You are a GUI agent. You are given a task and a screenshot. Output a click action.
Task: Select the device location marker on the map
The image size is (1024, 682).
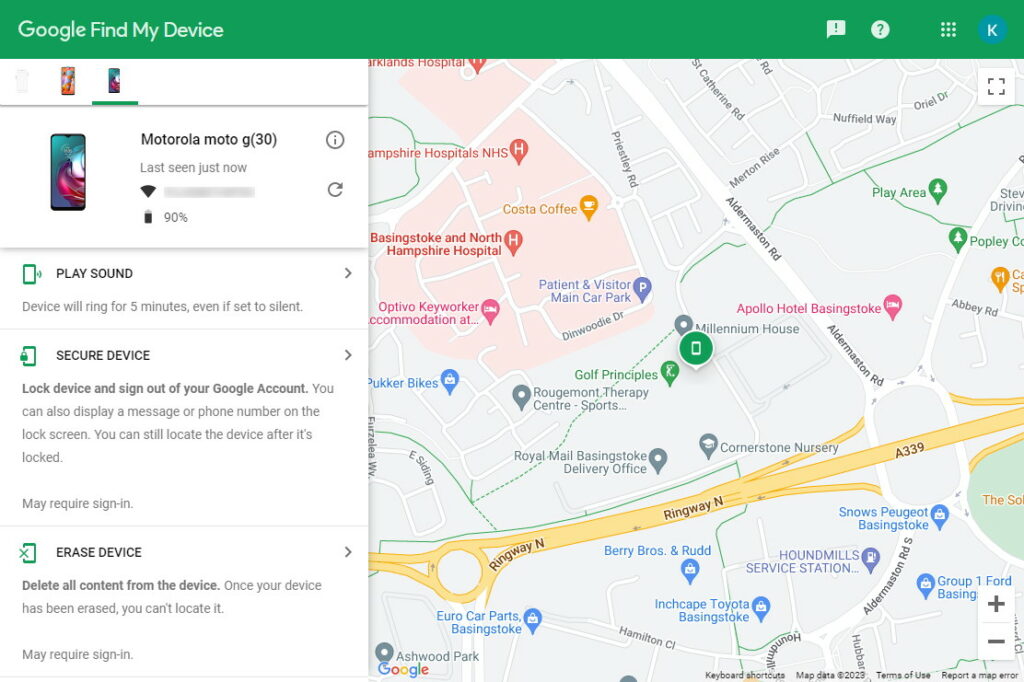click(x=696, y=348)
